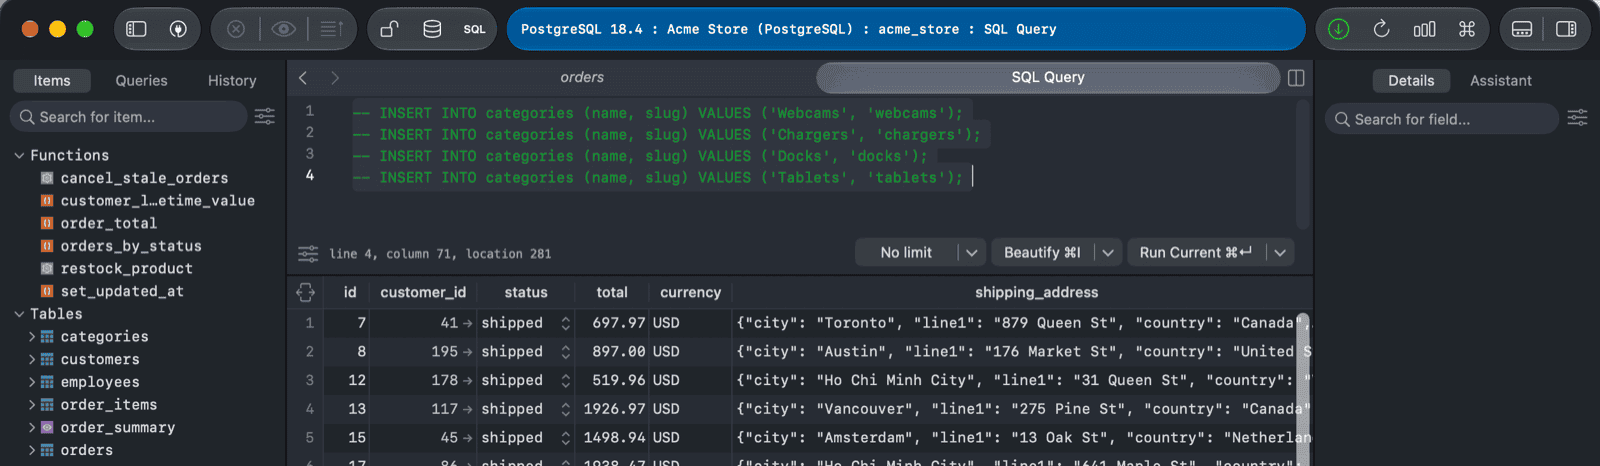Image resolution: width=1600 pixels, height=466 pixels.
Task: Click the SQL toolbar button
Action: coord(474,29)
